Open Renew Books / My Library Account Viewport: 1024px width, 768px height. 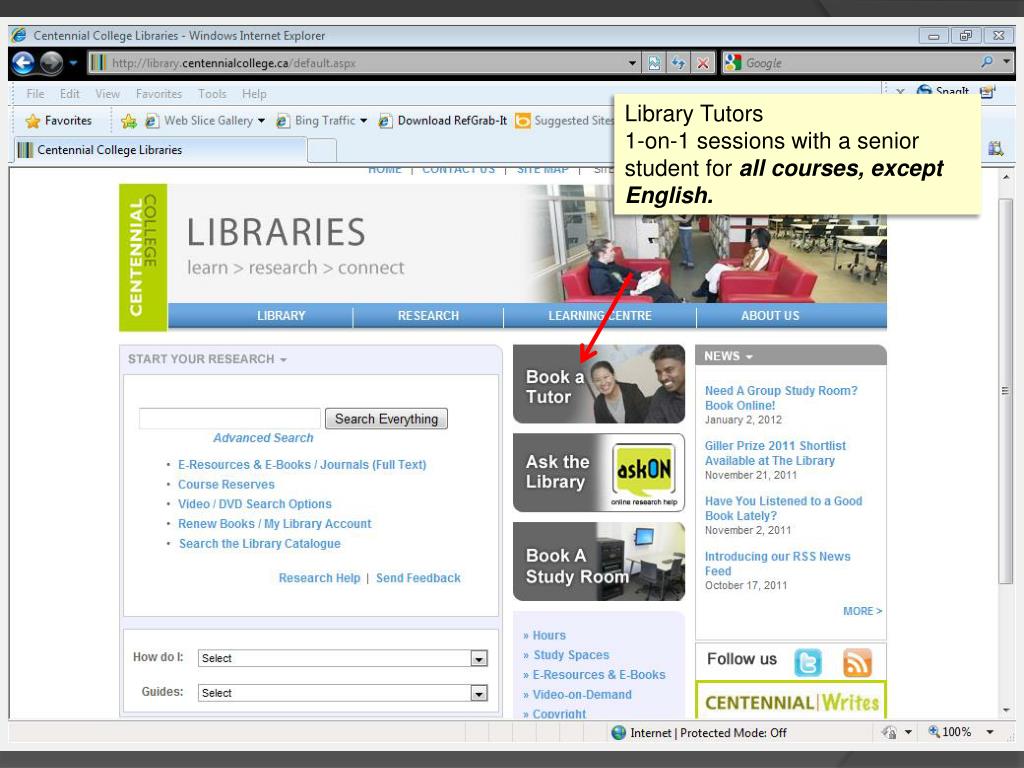click(x=274, y=524)
